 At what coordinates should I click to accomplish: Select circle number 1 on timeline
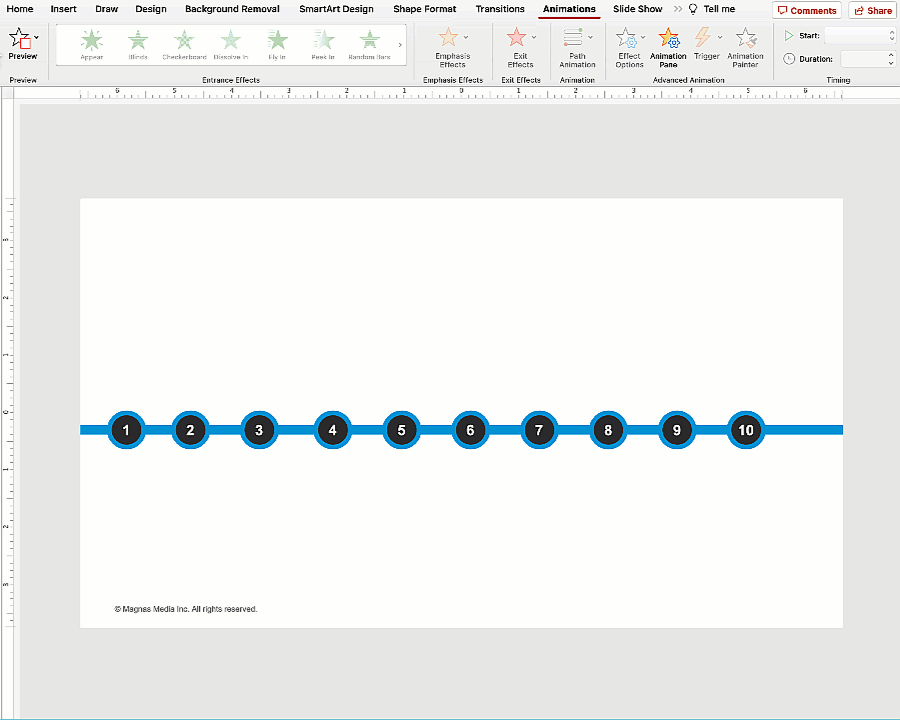[x=126, y=430]
